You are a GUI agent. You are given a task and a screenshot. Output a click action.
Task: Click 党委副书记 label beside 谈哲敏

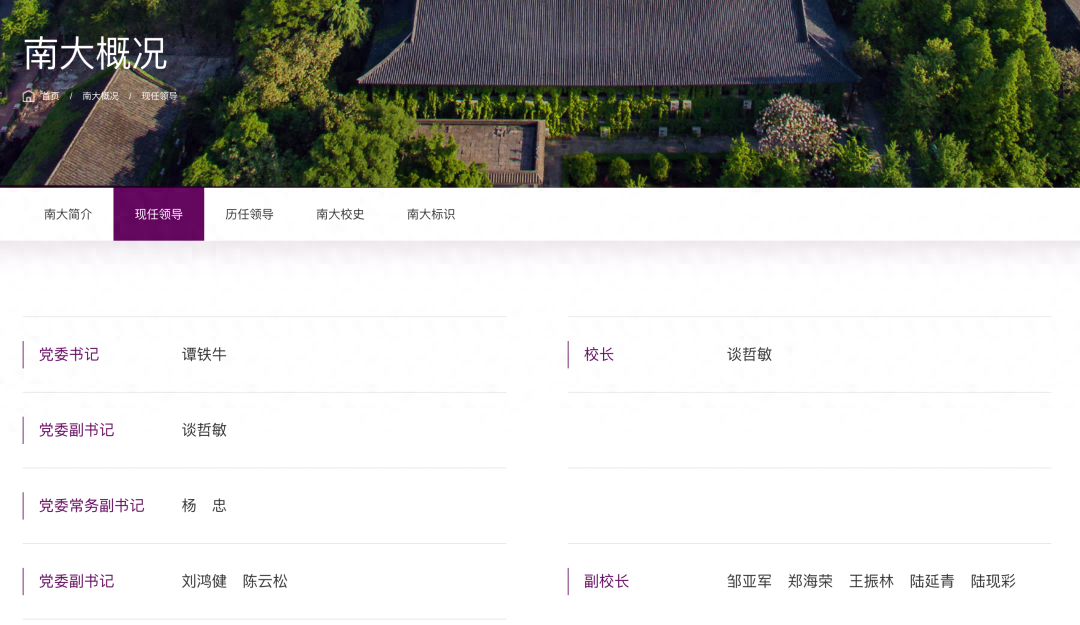(x=76, y=430)
